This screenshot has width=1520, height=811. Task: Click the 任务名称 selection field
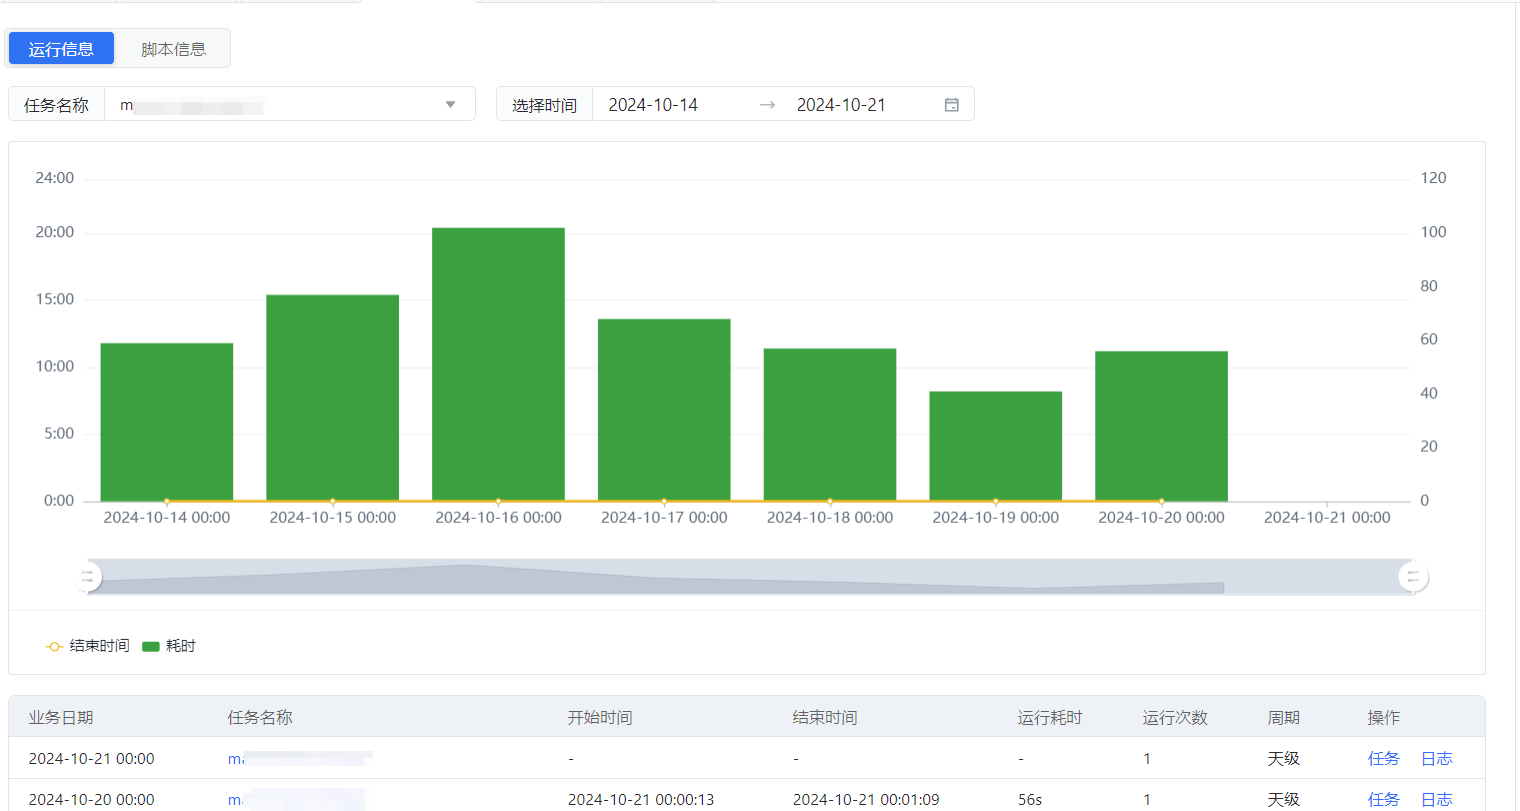290,104
